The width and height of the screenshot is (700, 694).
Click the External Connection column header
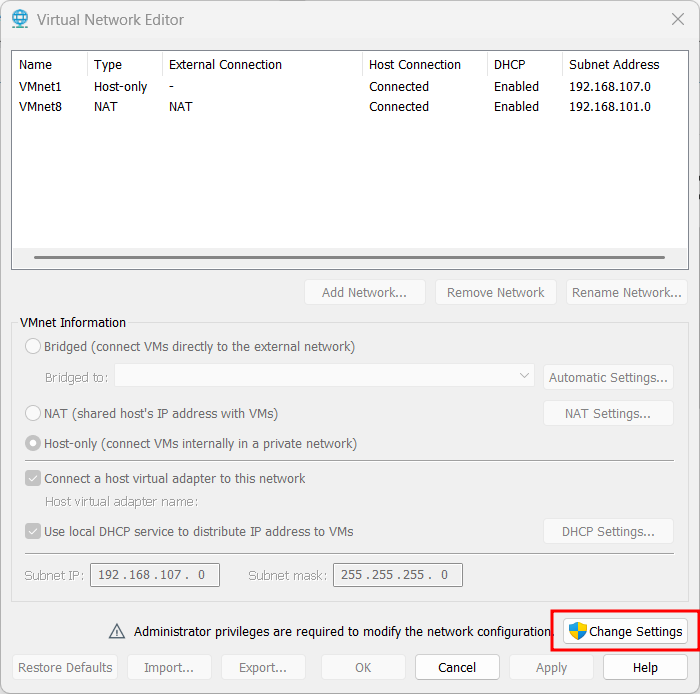tap(262, 65)
